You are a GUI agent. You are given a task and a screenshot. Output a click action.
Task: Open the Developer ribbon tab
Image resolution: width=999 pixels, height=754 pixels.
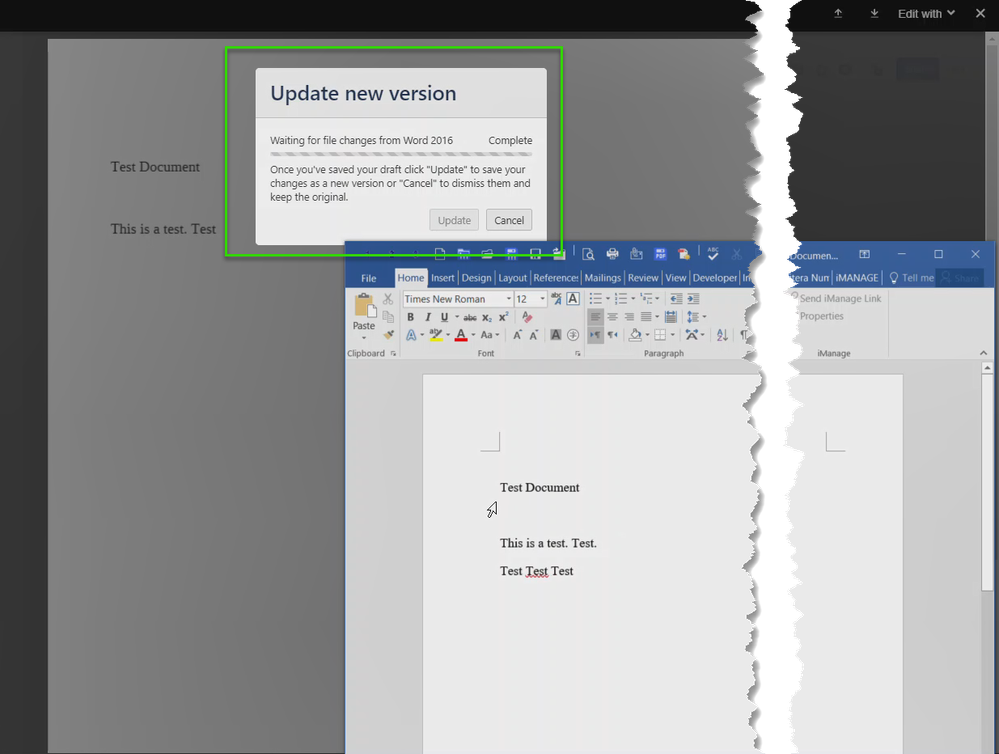click(x=715, y=277)
